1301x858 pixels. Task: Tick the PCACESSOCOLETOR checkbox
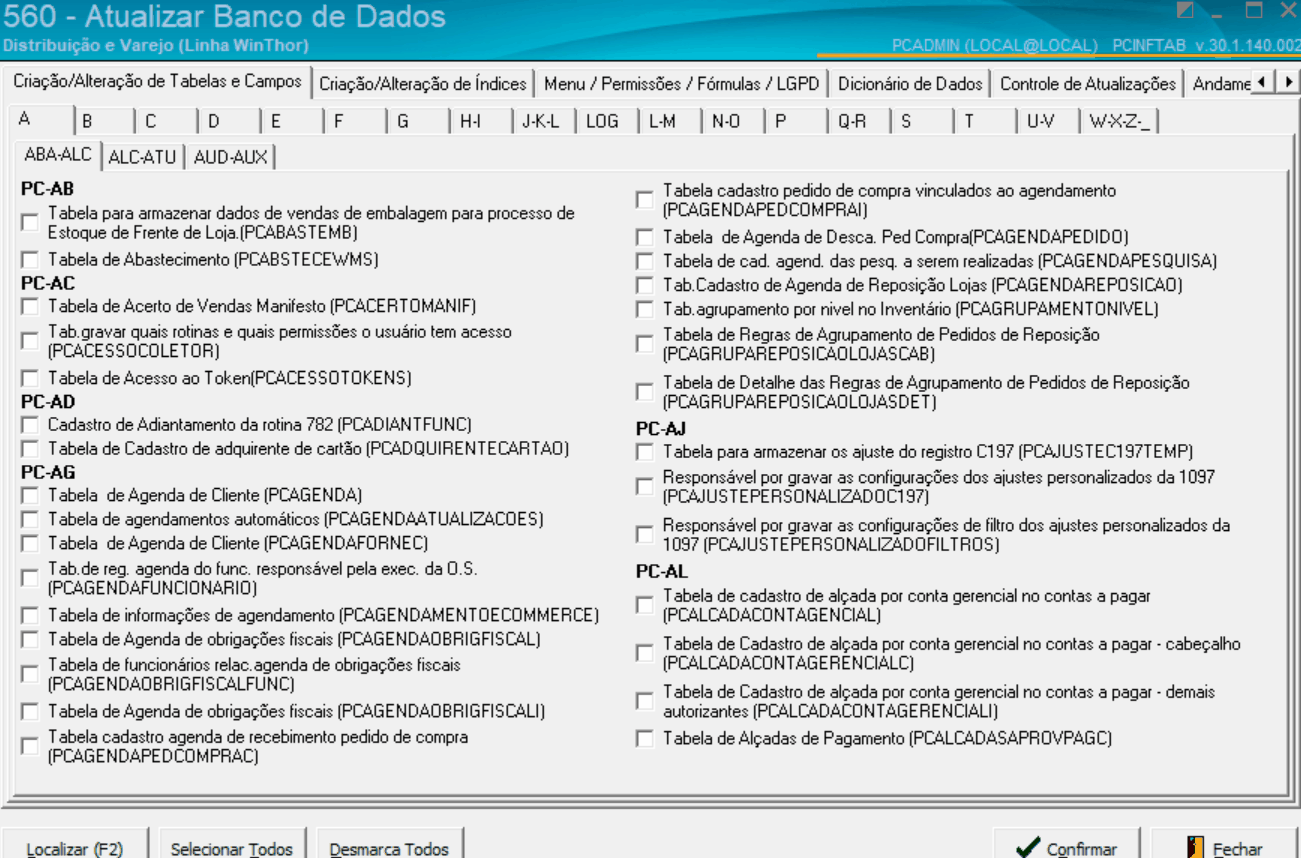coord(30,341)
